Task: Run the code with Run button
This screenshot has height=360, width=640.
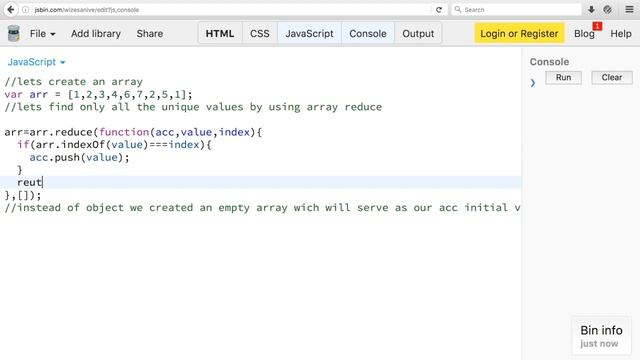Action: (563, 78)
